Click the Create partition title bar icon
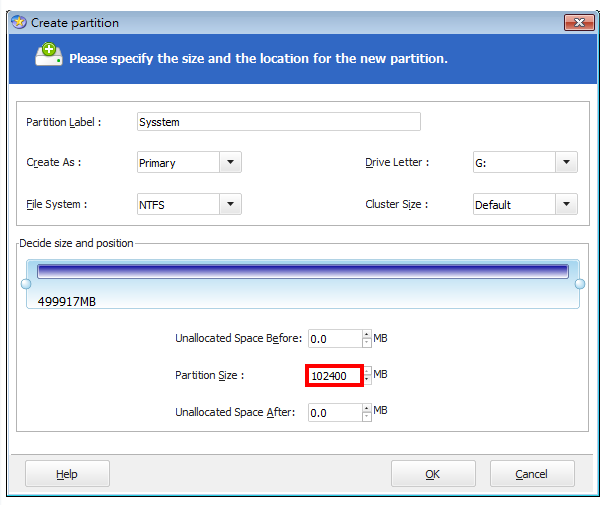This screenshot has width=608, height=505. (x=19, y=22)
